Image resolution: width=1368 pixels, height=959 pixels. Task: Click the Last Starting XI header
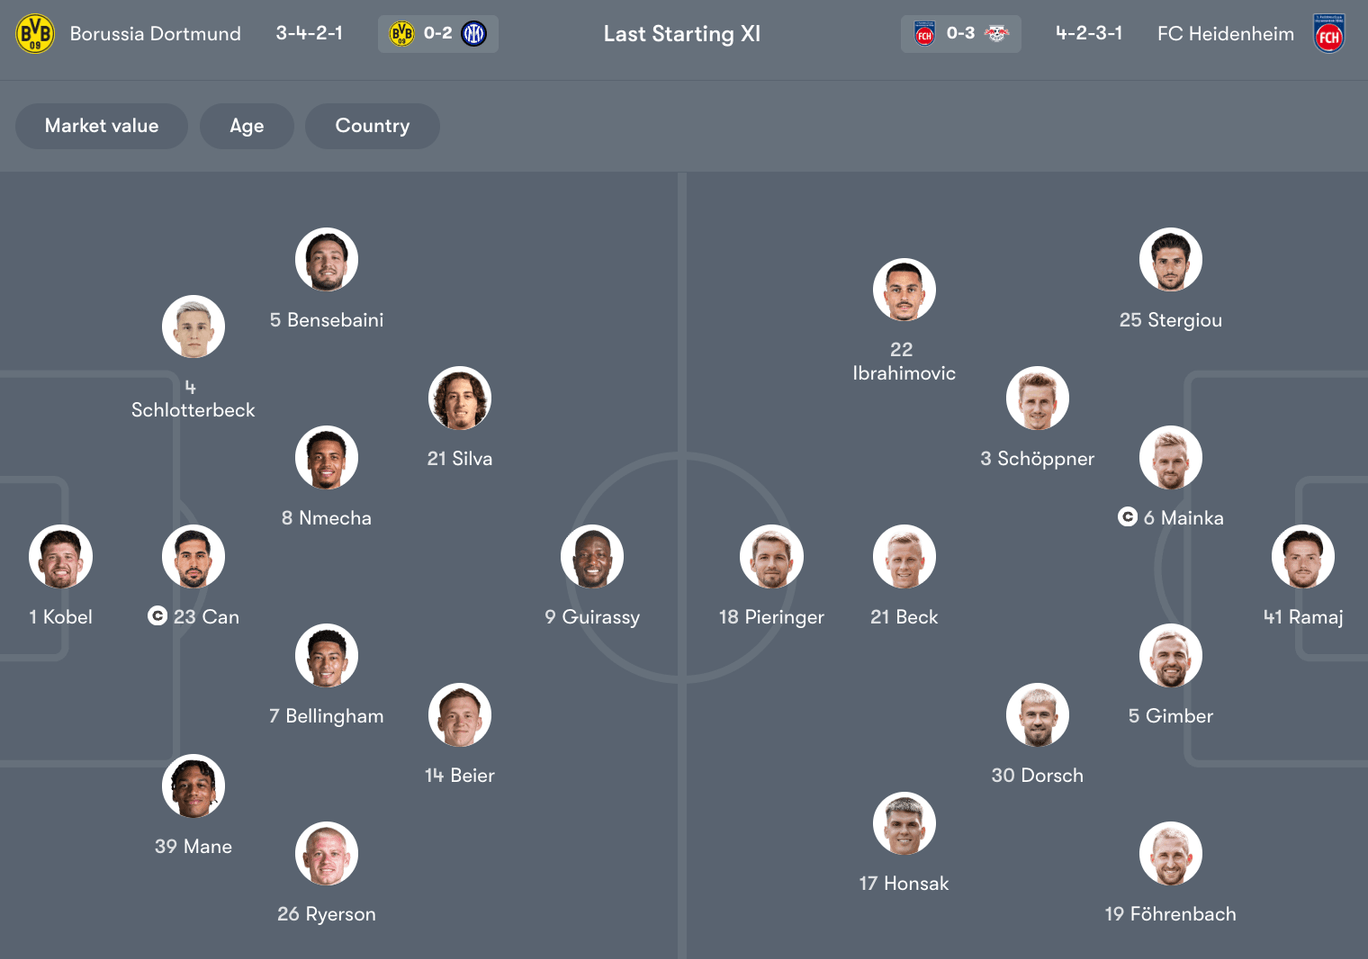[682, 33]
